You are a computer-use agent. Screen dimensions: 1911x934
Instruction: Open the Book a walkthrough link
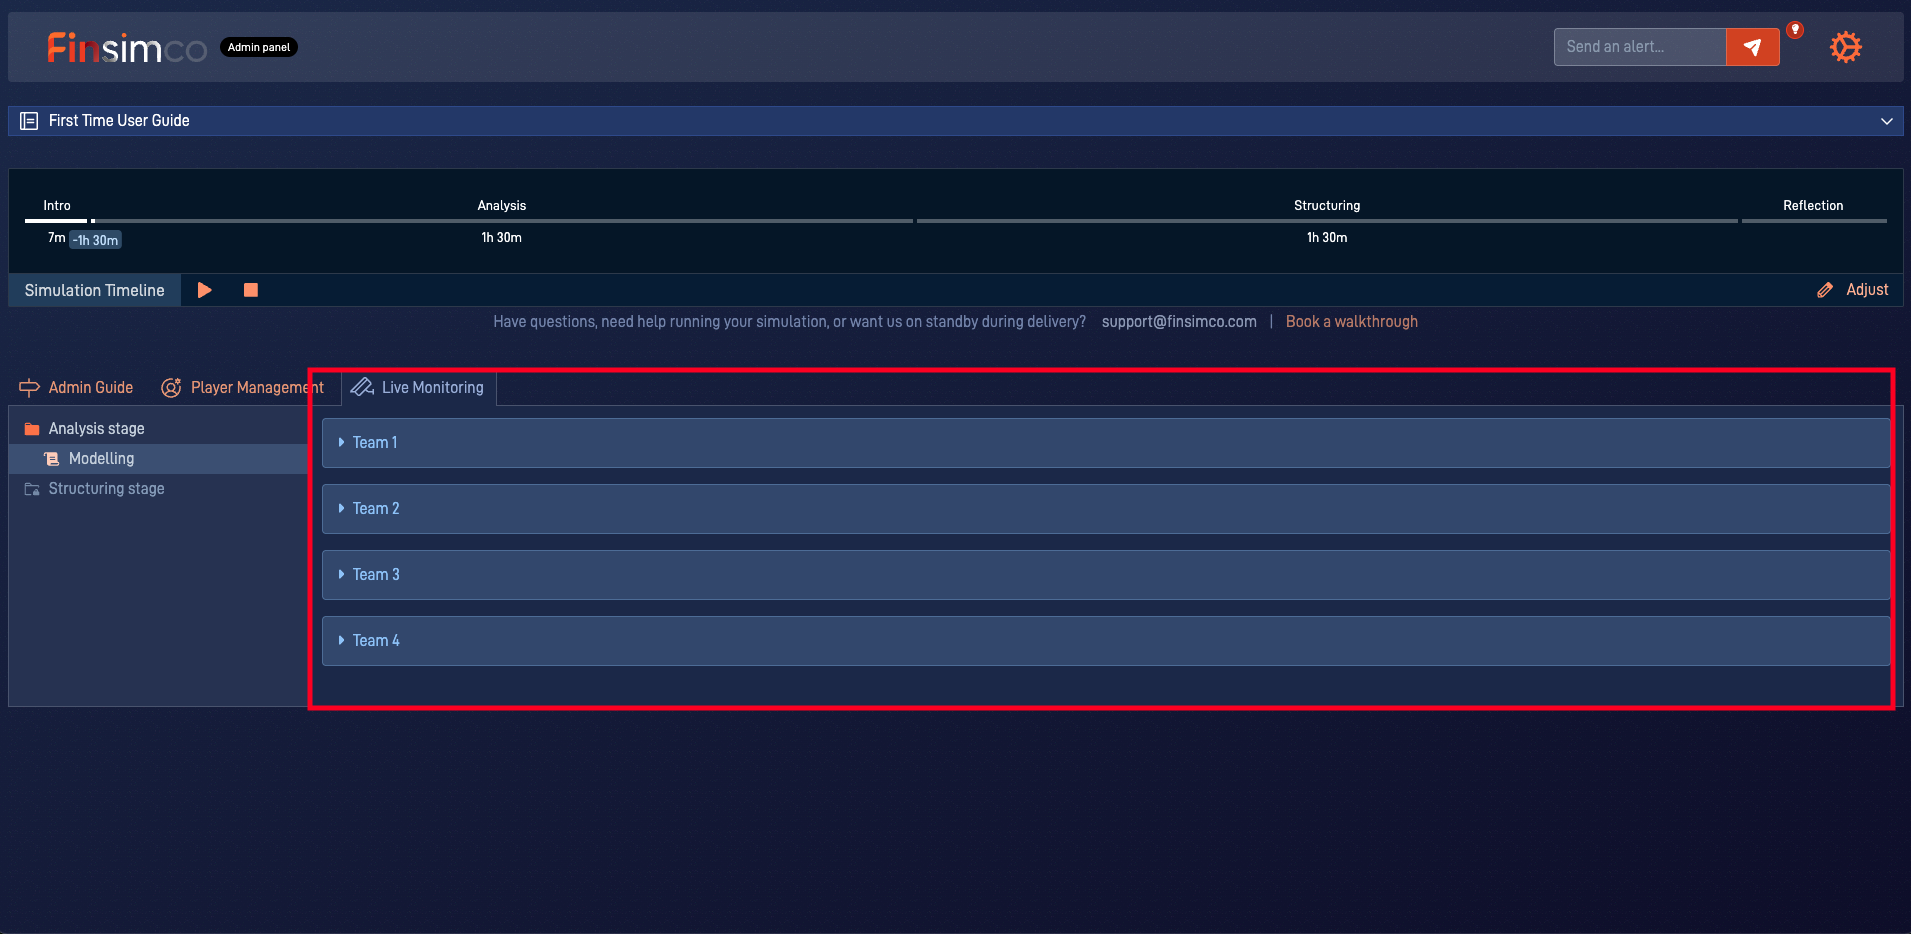click(1351, 322)
